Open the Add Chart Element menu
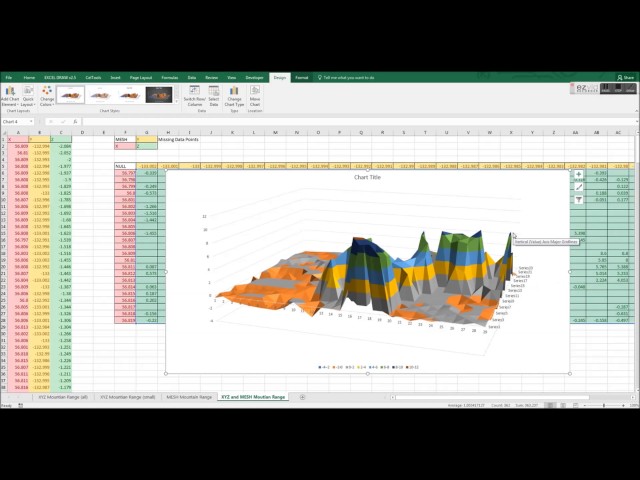Image resolution: width=640 pixels, height=480 pixels. [x=10, y=96]
